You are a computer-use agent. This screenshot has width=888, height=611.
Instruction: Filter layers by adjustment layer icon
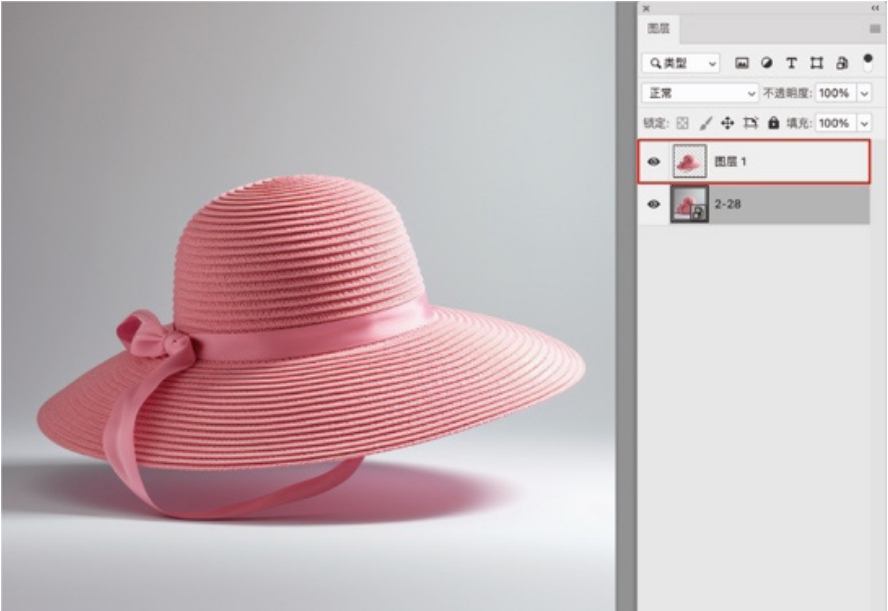pyautogui.click(x=766, y=63)
